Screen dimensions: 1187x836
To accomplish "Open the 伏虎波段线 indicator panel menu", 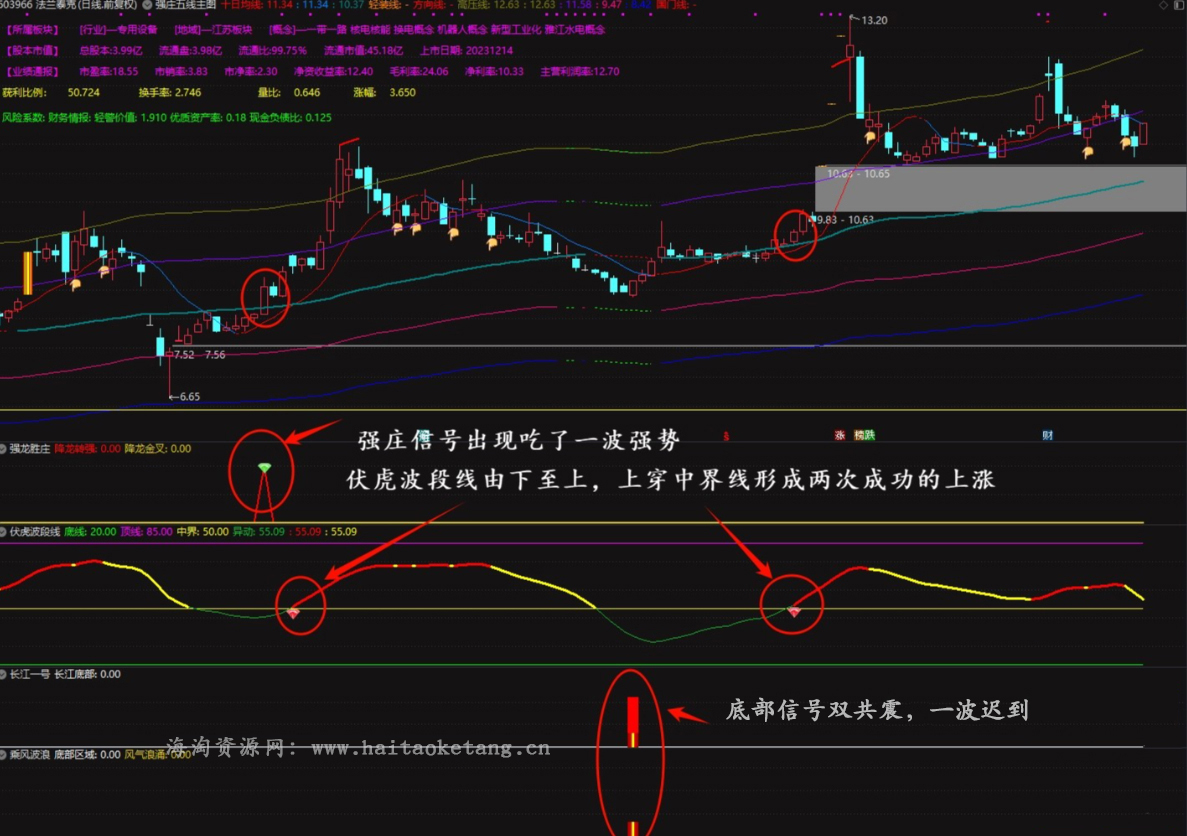I will (4, 532).
